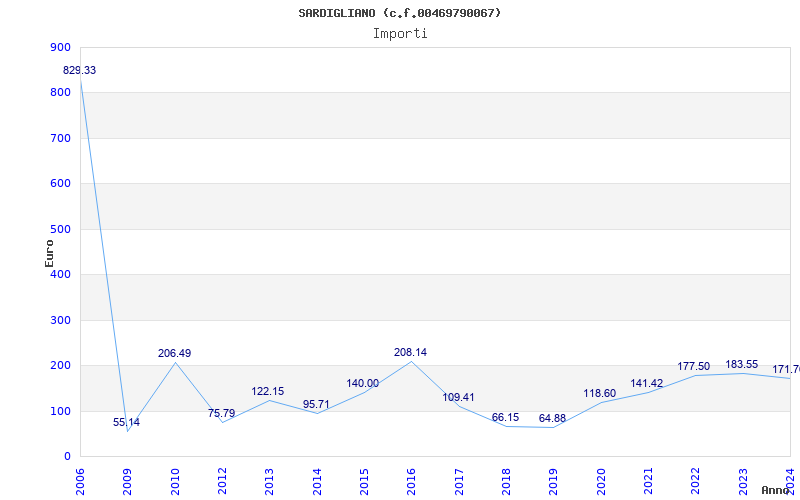Viewport: 800px width, 500px height.
Task: Click x-axis year label 2015
Action: click(x=364, y=481)
